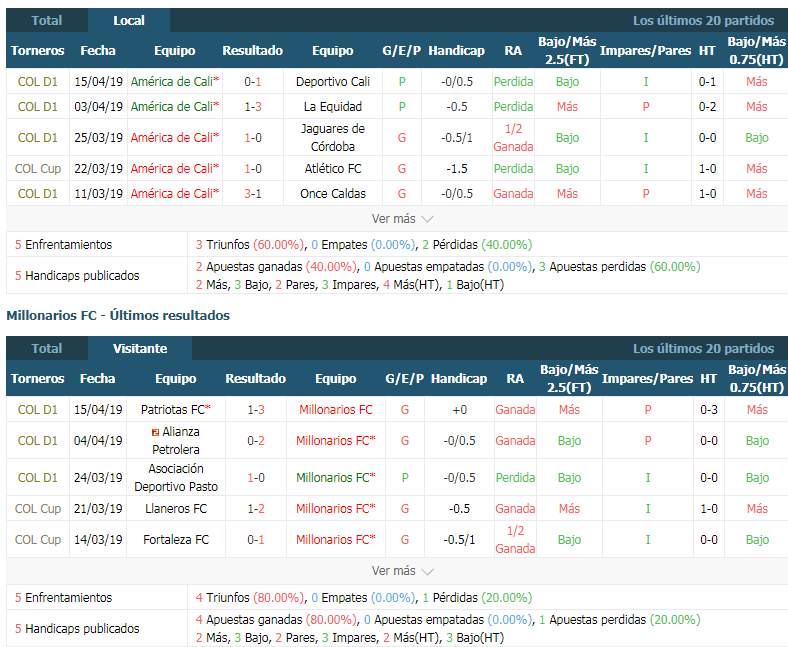788x647 pixels.
Task: Click 1/2 Ganada in Fortaleza FC row
Action: 515,539
